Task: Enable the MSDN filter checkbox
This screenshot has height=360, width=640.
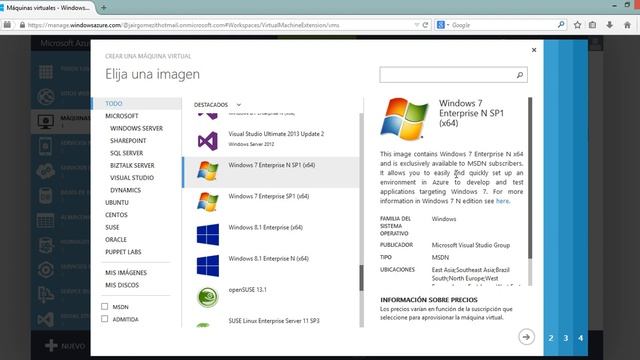Action: click(104, 306)
